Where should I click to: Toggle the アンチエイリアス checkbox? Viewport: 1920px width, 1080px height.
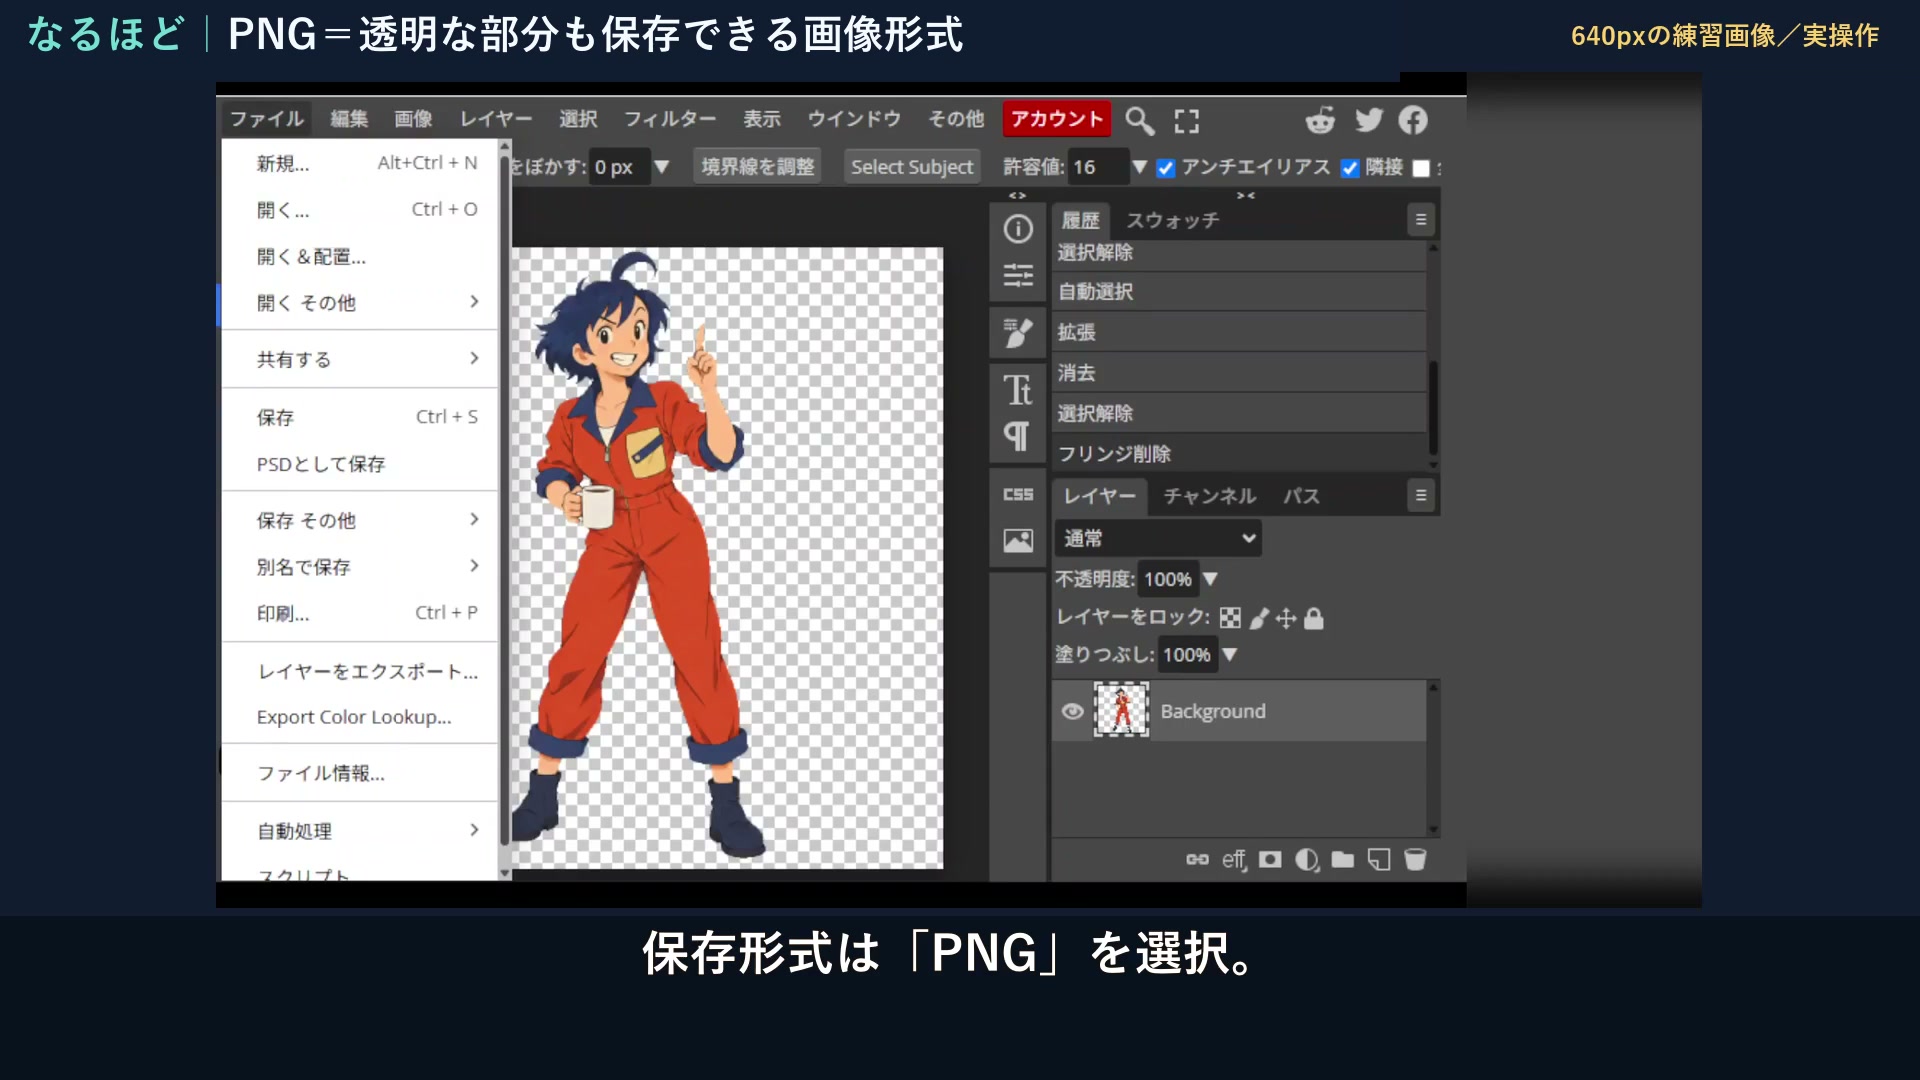(x=1166, y=168)
